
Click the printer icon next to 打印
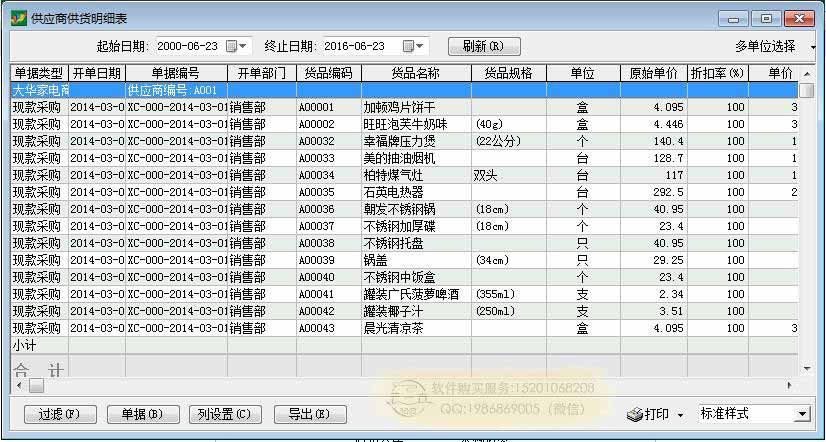point(634,414)
